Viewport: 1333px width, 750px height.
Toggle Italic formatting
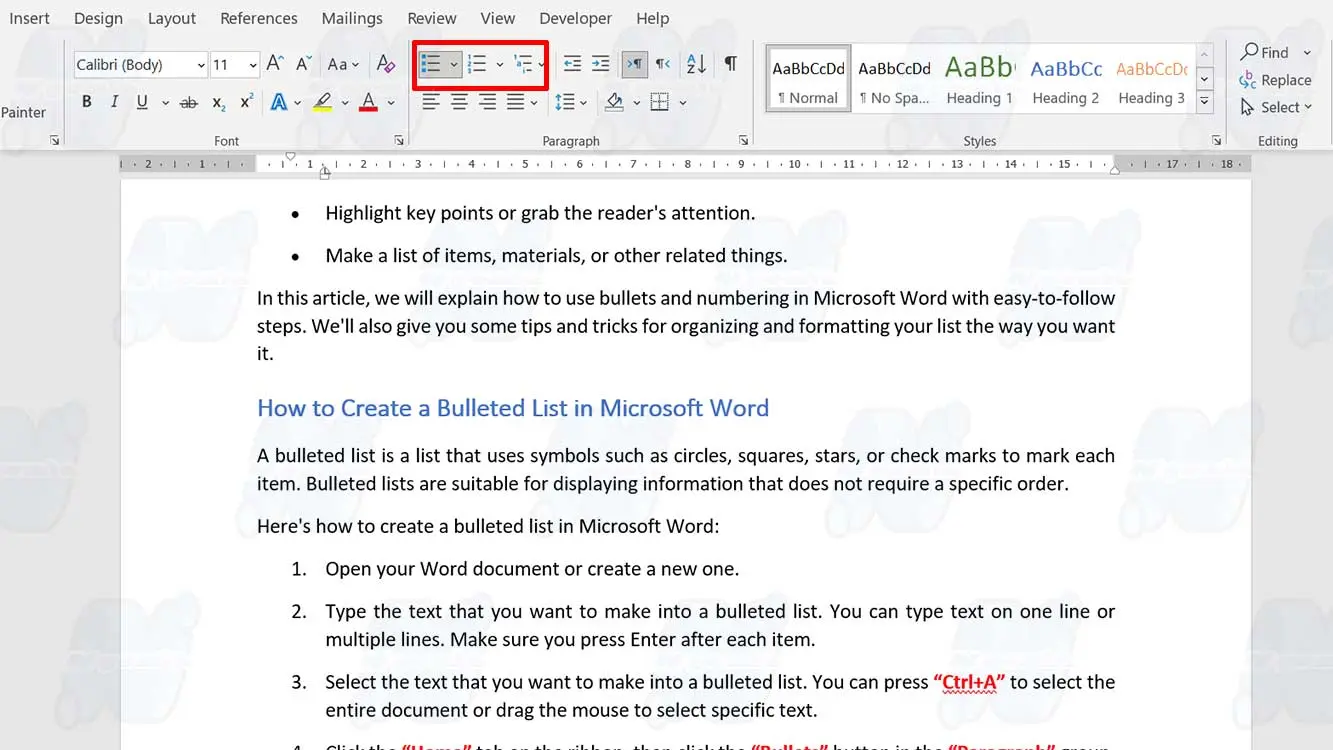[x=114, y=102]
